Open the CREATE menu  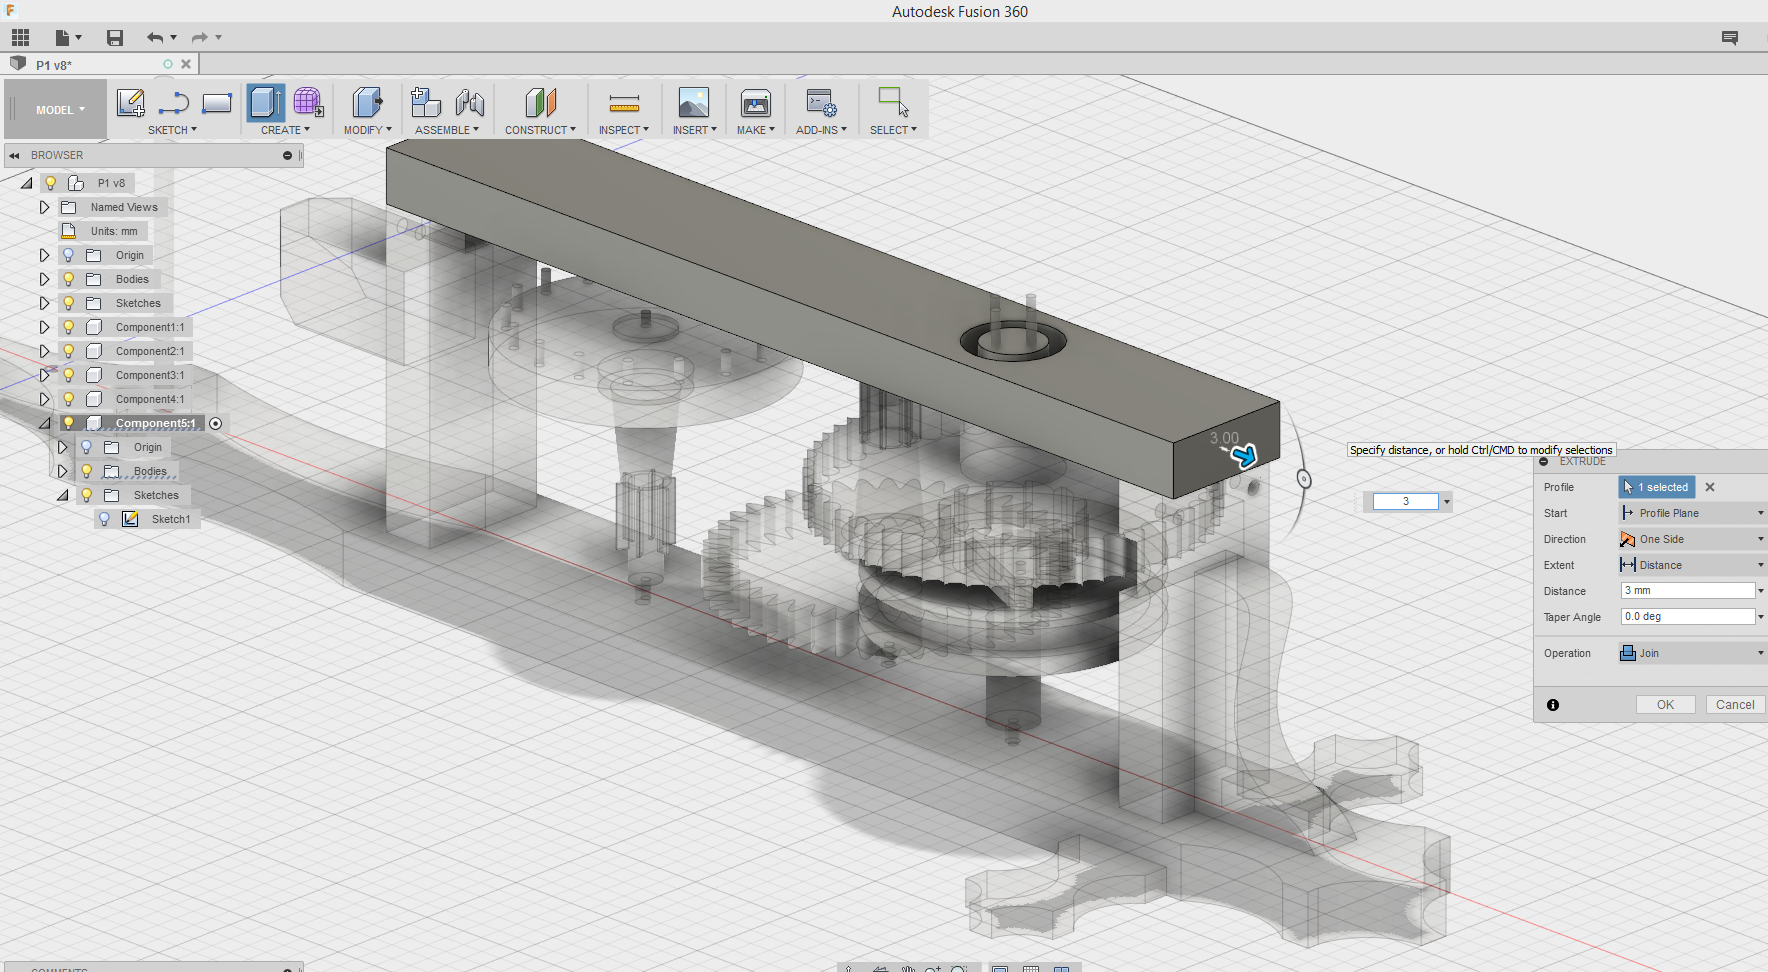(285, 130)
